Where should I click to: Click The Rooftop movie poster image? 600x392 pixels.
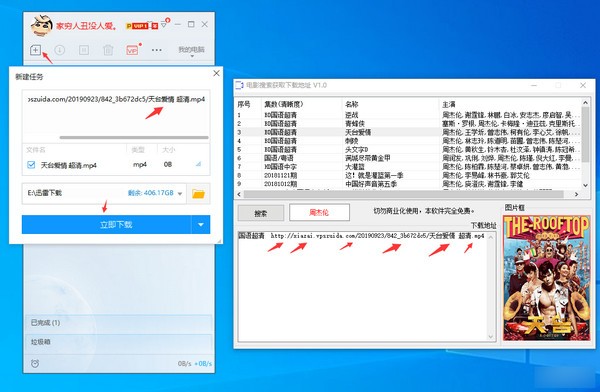[546, 278]
